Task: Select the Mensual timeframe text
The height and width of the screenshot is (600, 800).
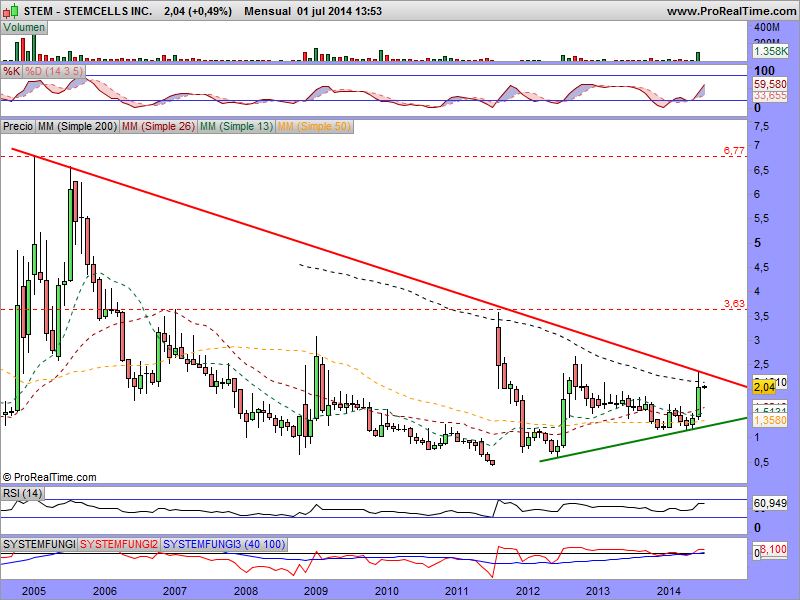Action: click(267, 11)
